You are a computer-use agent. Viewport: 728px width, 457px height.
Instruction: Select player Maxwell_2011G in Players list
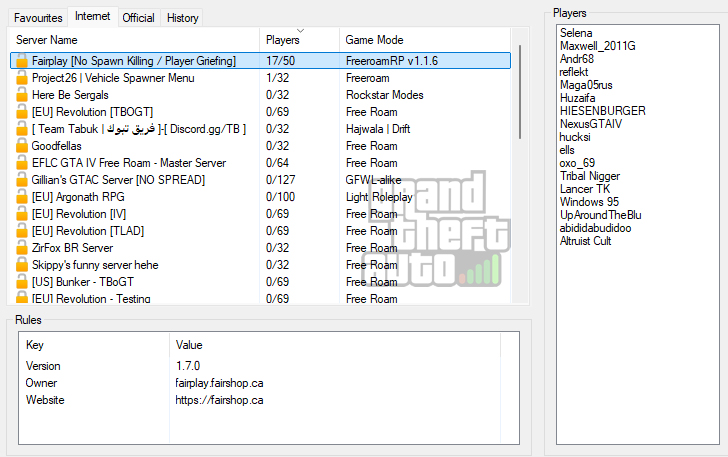coord(598,46)
